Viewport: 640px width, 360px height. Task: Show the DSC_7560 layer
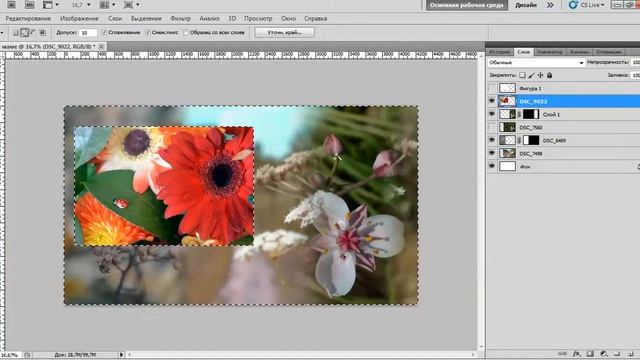click(x=492, y=127)
